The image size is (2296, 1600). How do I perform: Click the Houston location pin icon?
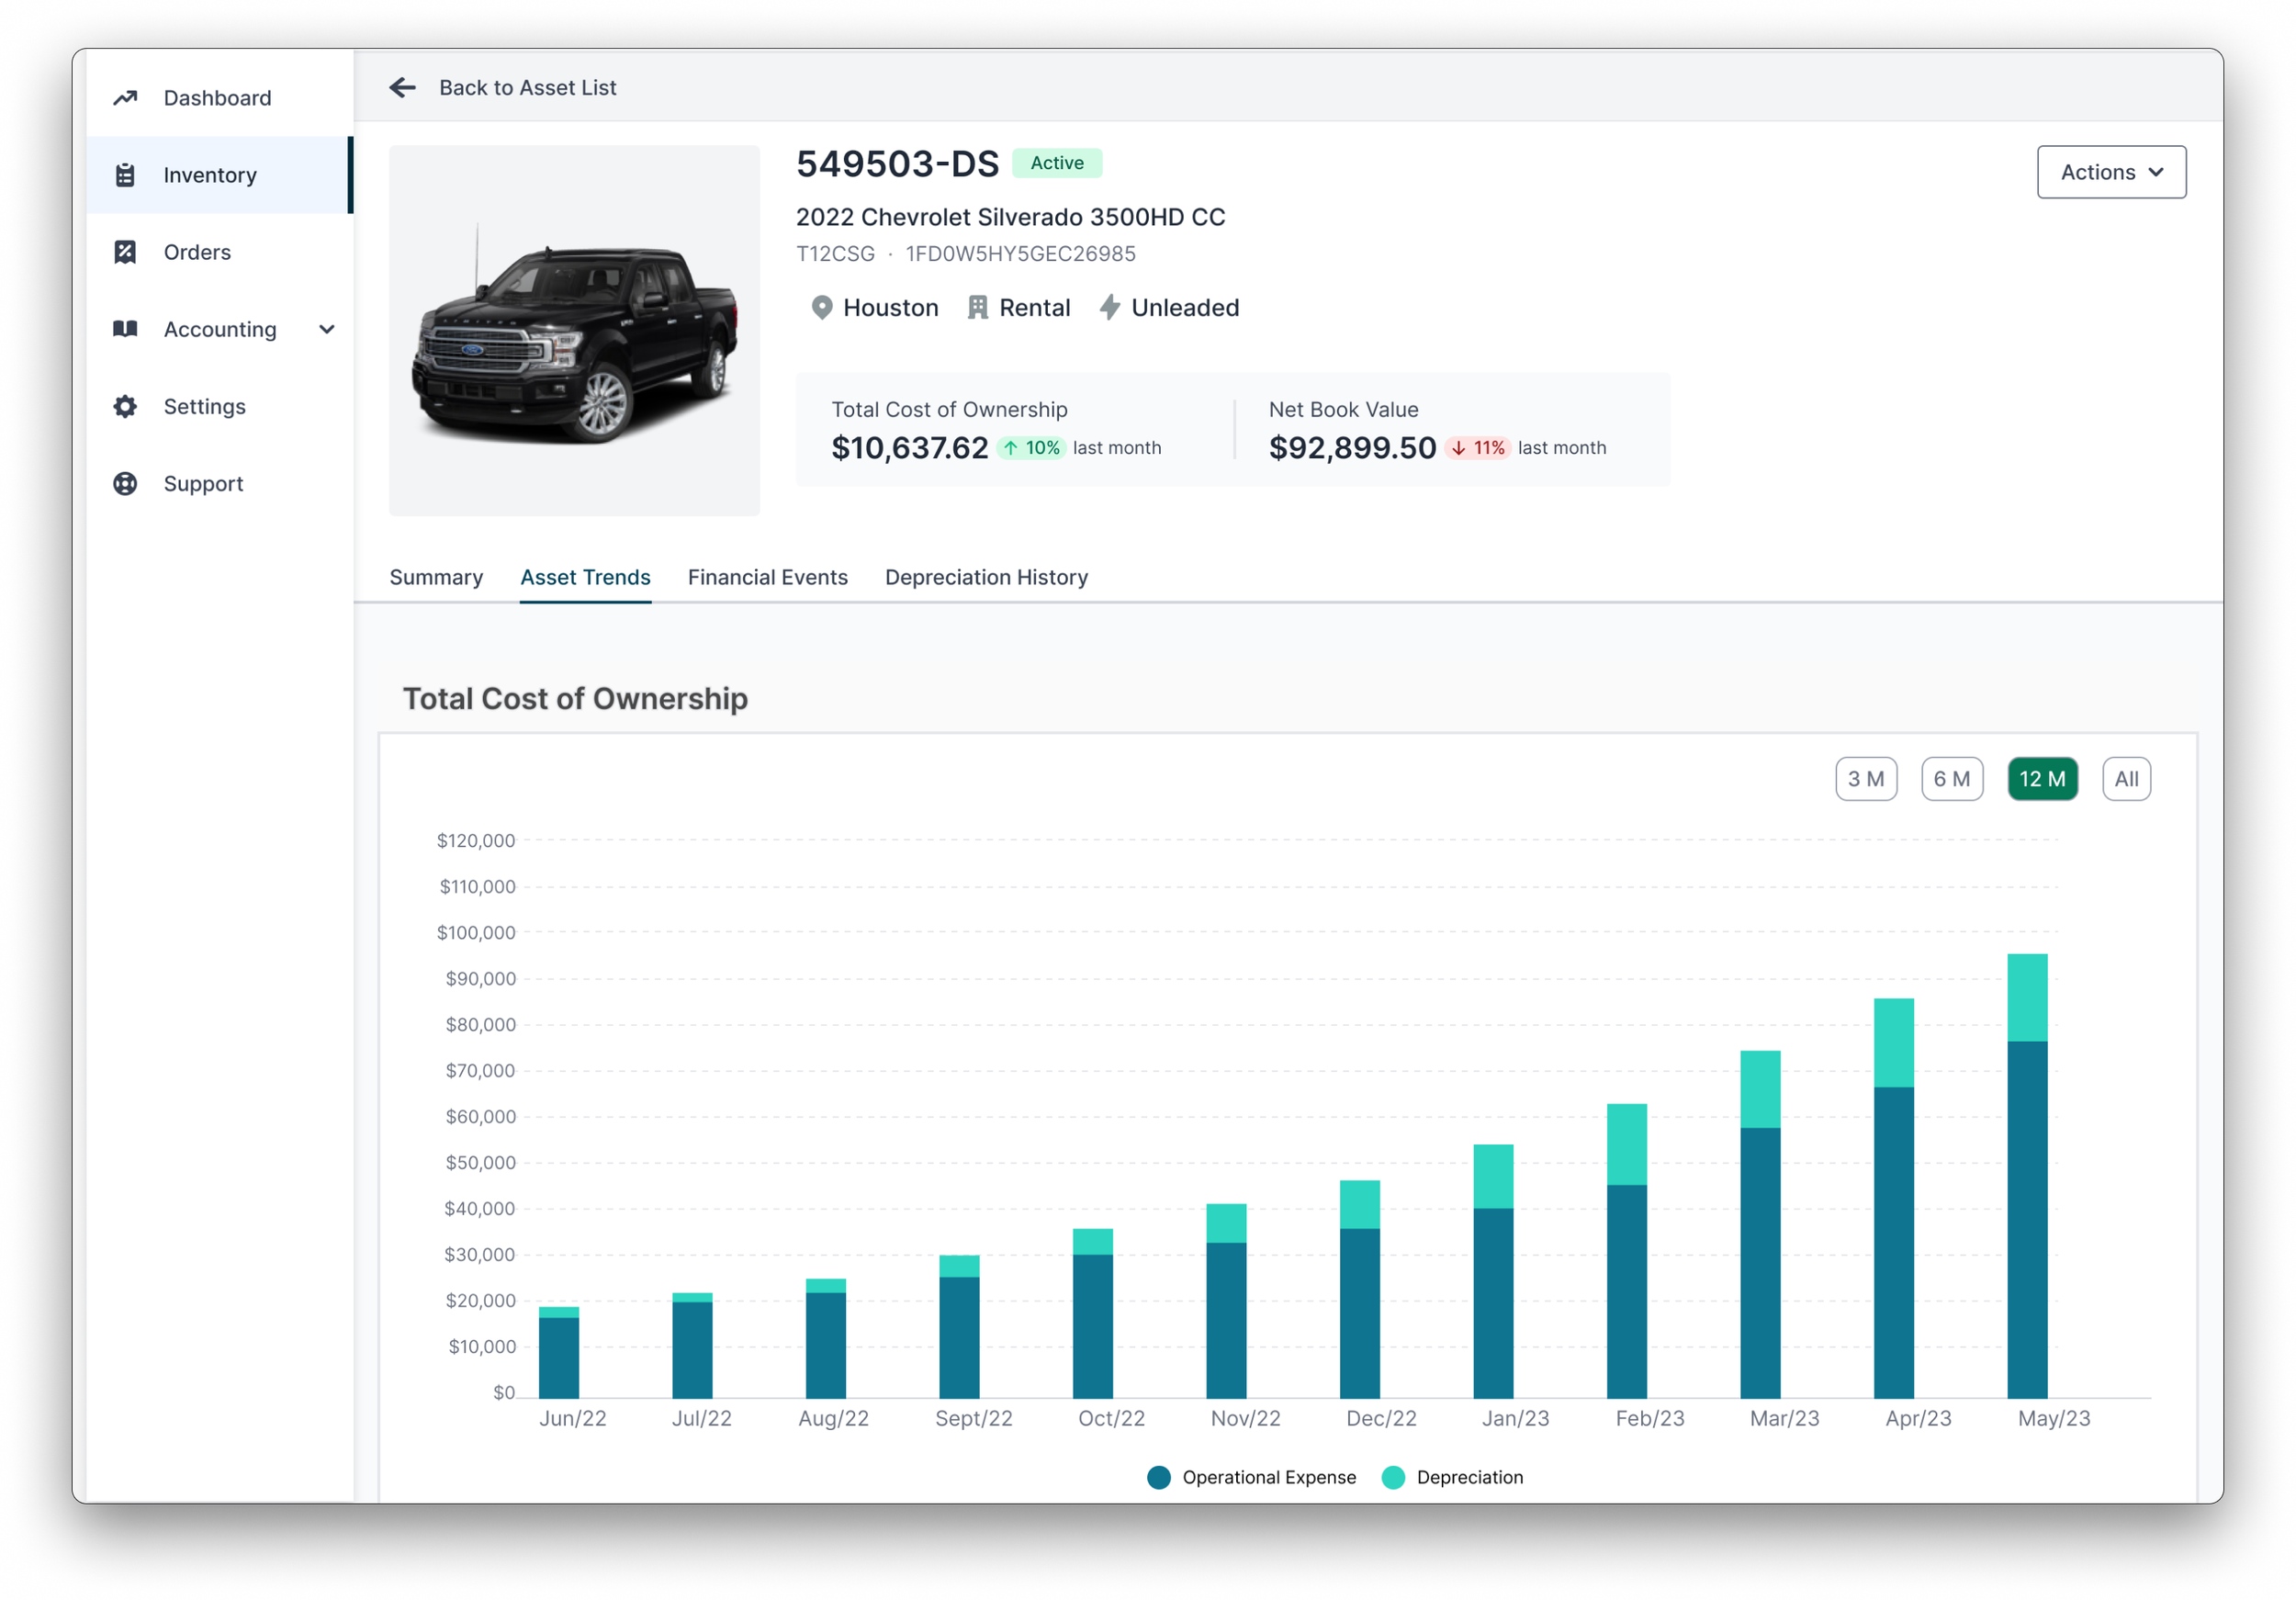821,308
